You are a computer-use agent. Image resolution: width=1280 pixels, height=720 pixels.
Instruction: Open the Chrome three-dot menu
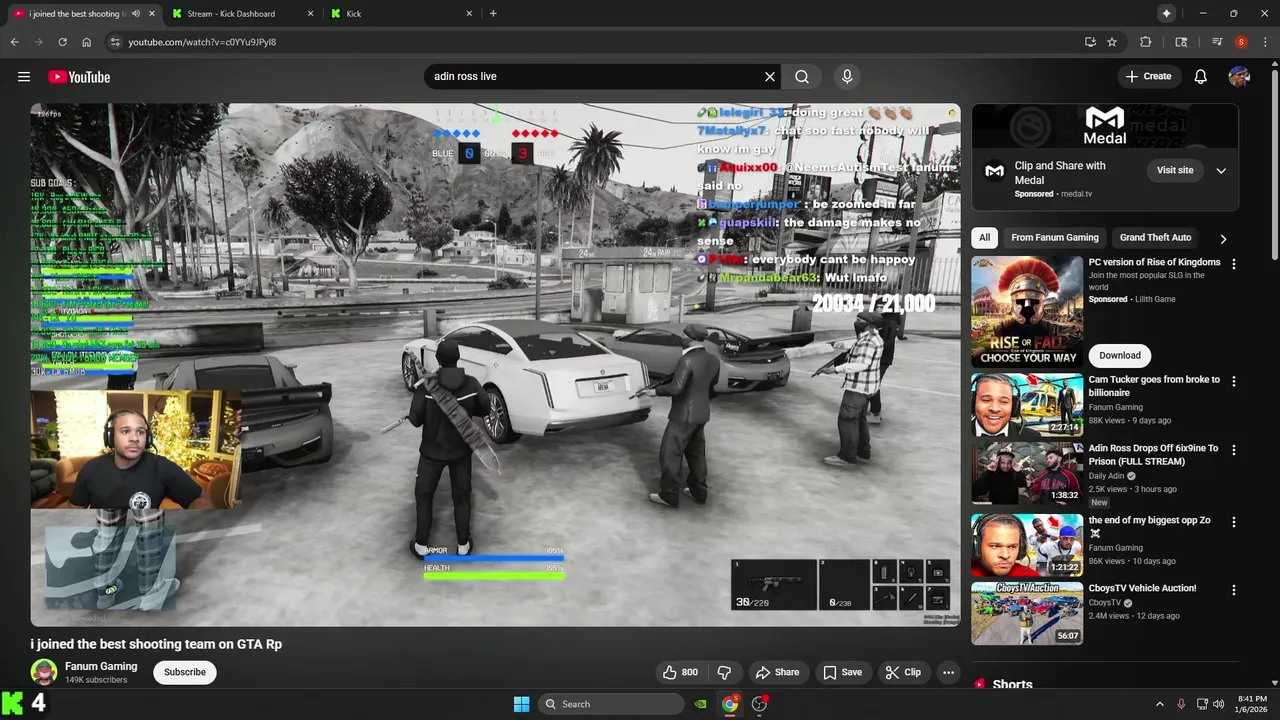click(x=1264, y=42)
